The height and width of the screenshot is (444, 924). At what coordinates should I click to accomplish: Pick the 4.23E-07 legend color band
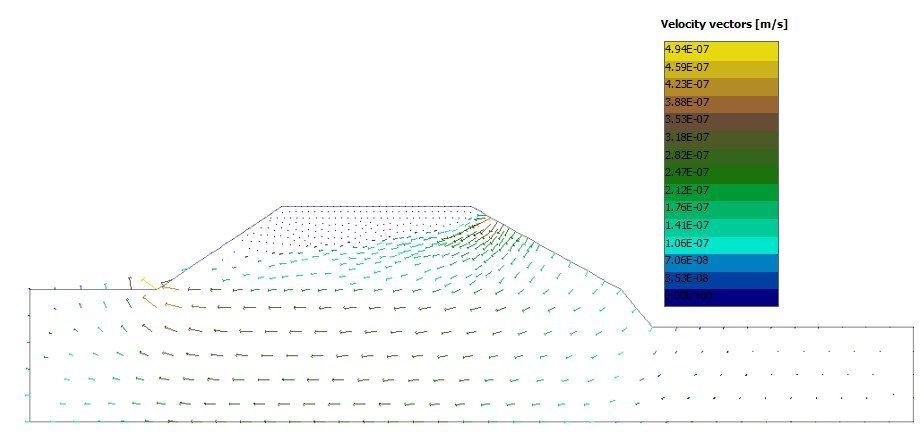(721, 85)
